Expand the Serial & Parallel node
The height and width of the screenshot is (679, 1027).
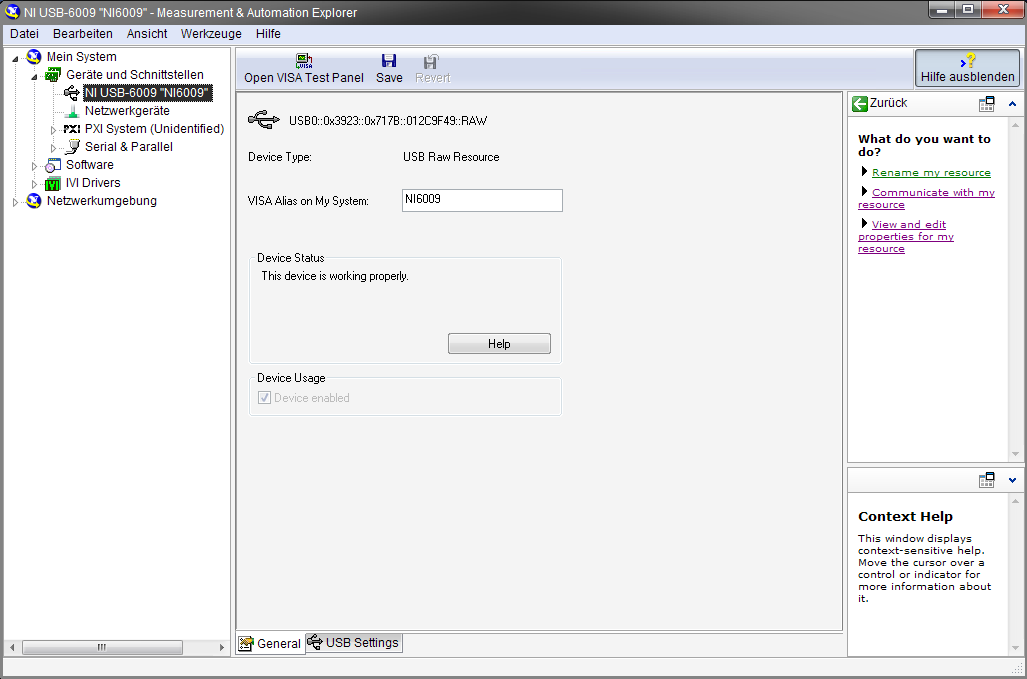pos(54,148)
